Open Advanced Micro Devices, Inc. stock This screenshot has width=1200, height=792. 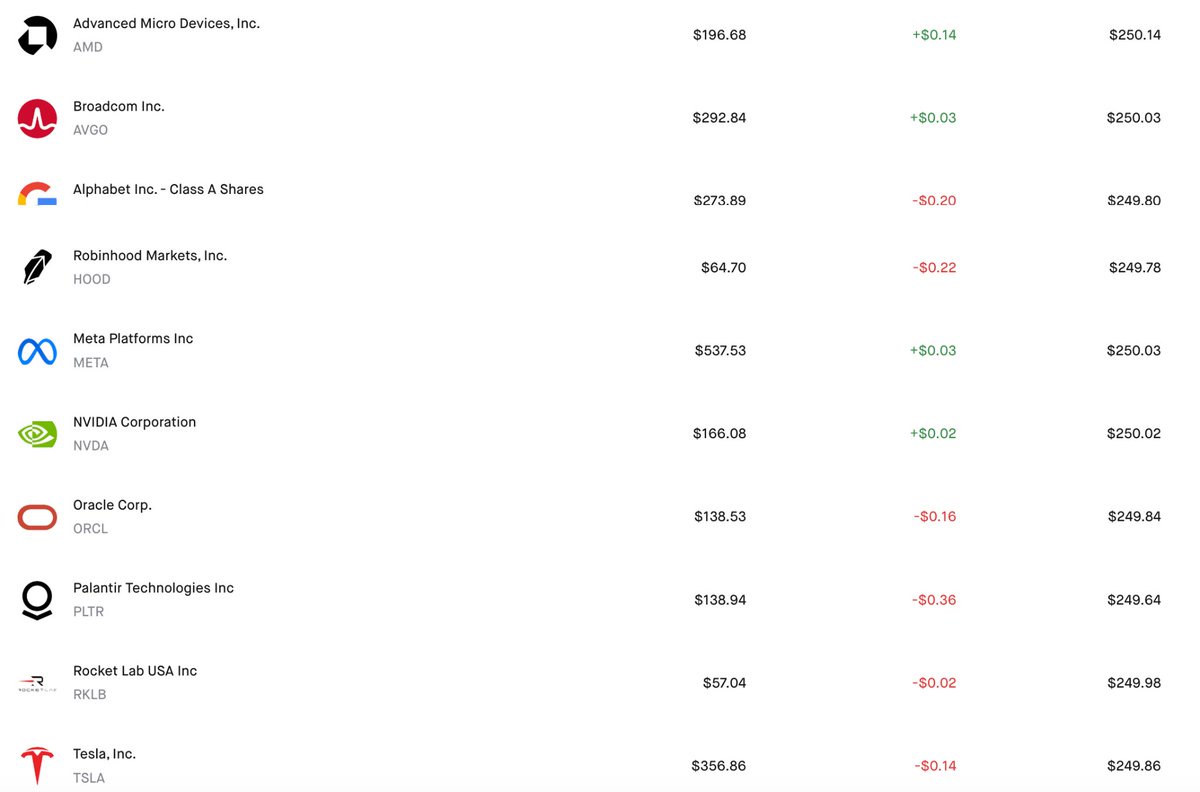pyautogui.click(x=166, y=23)
